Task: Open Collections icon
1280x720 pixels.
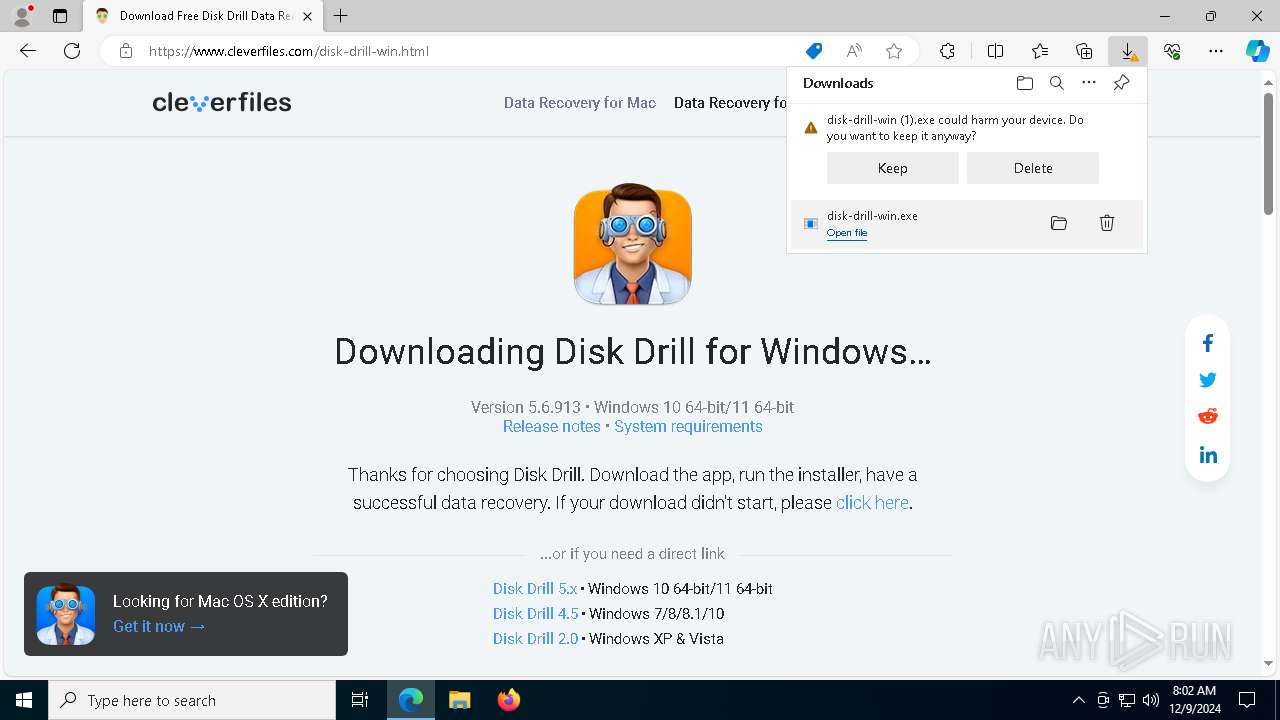Action: click(x=1084, y=51)
